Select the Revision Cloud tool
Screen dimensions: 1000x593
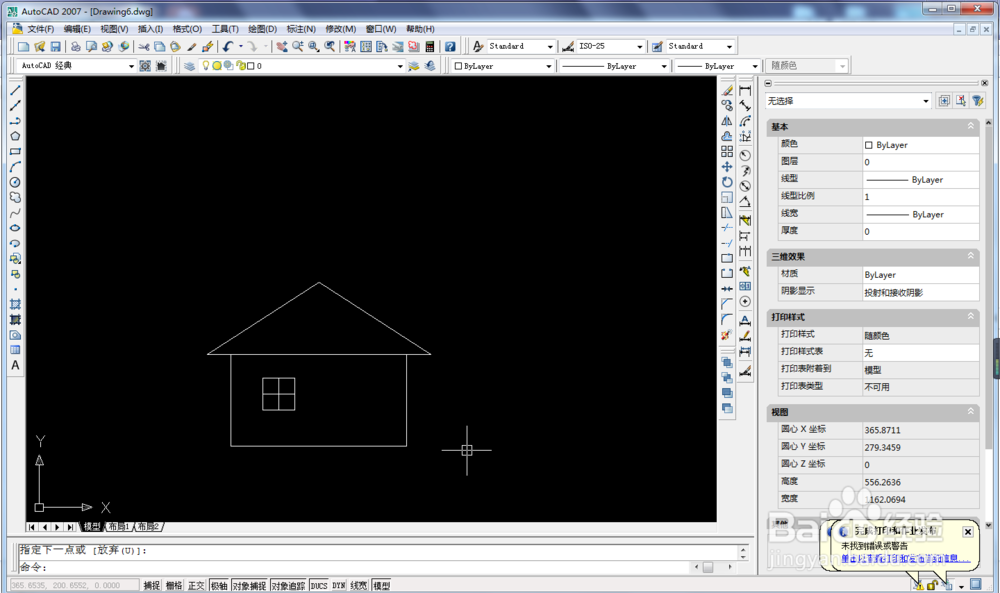click(15, 198)
